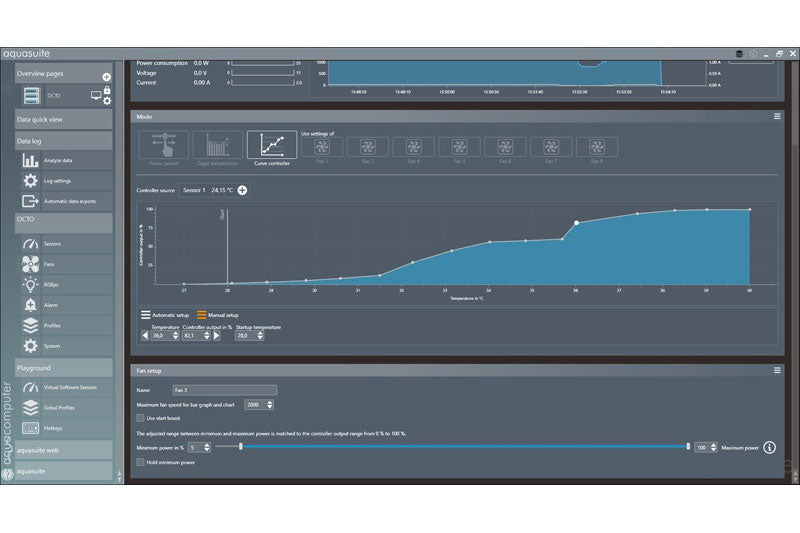Open the Alarm settings page

point(51,304)
